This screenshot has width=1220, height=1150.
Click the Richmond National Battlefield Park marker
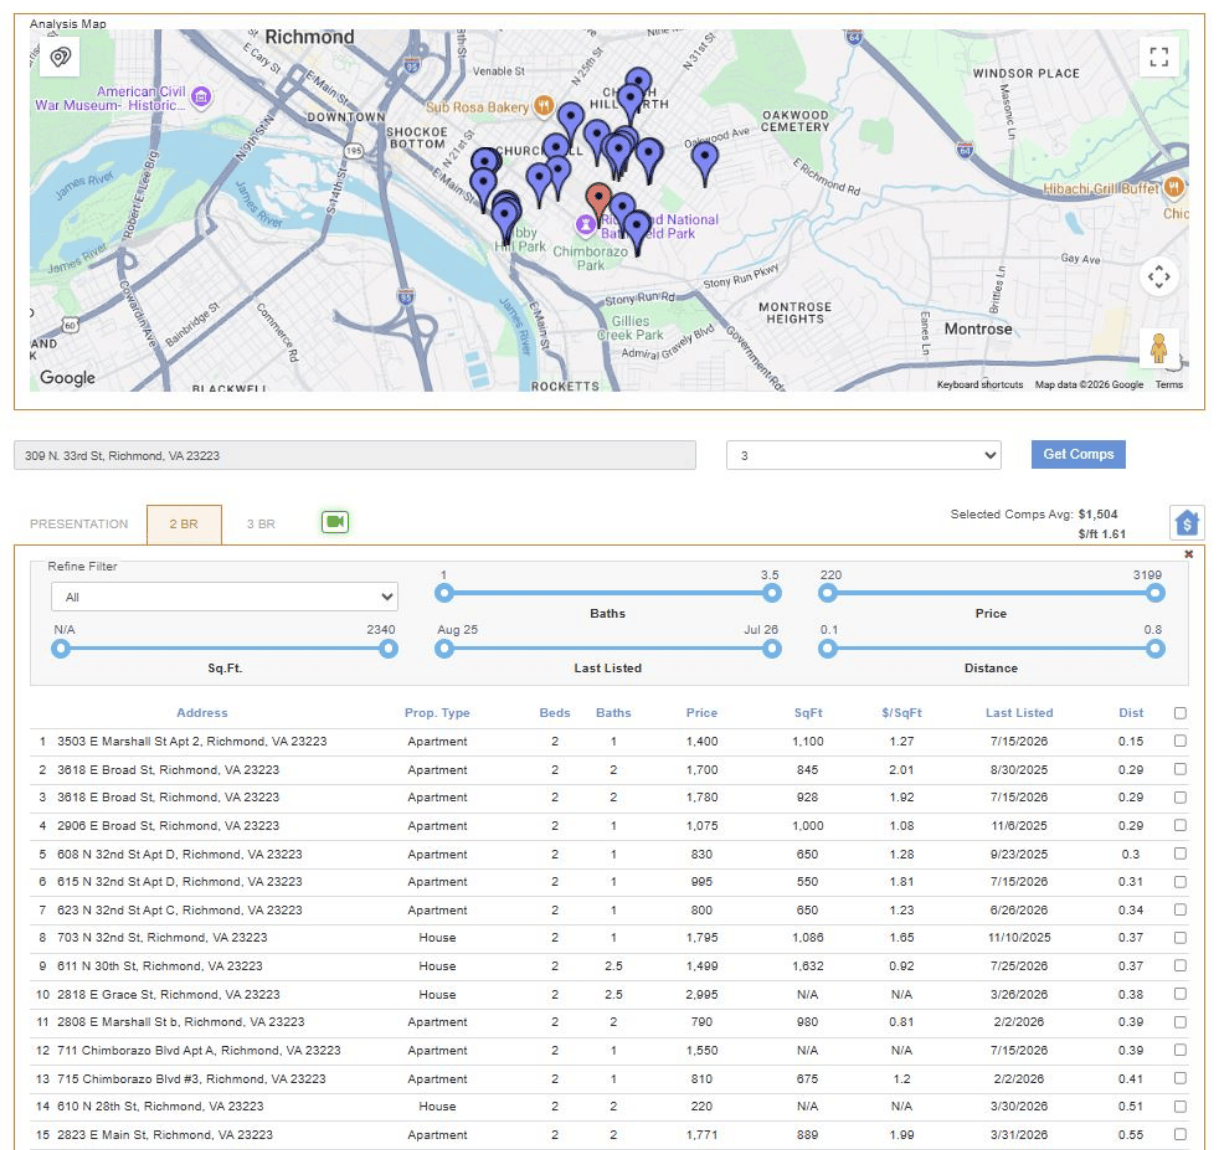(x=586, y=225)
